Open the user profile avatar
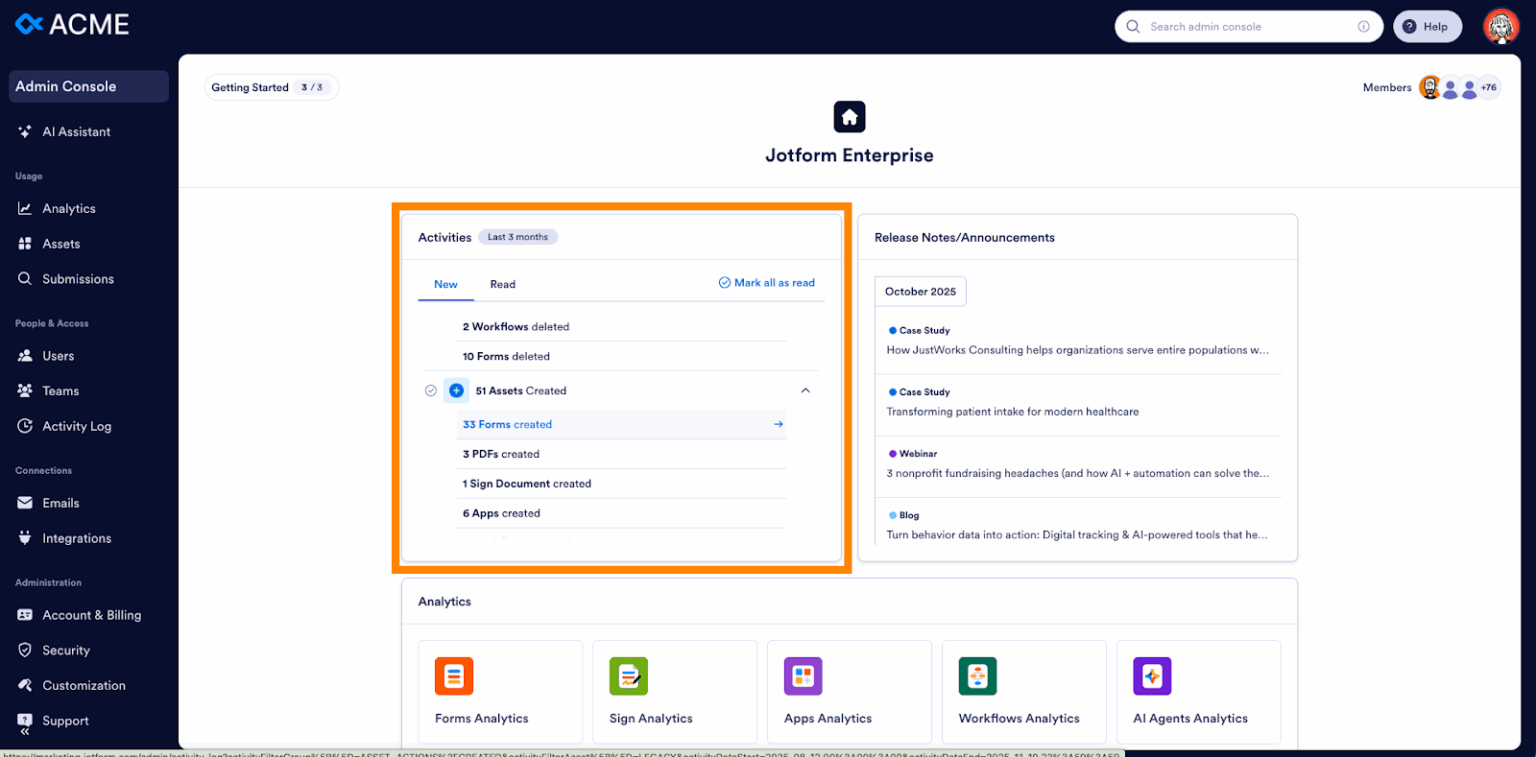 click(1501, 27)
